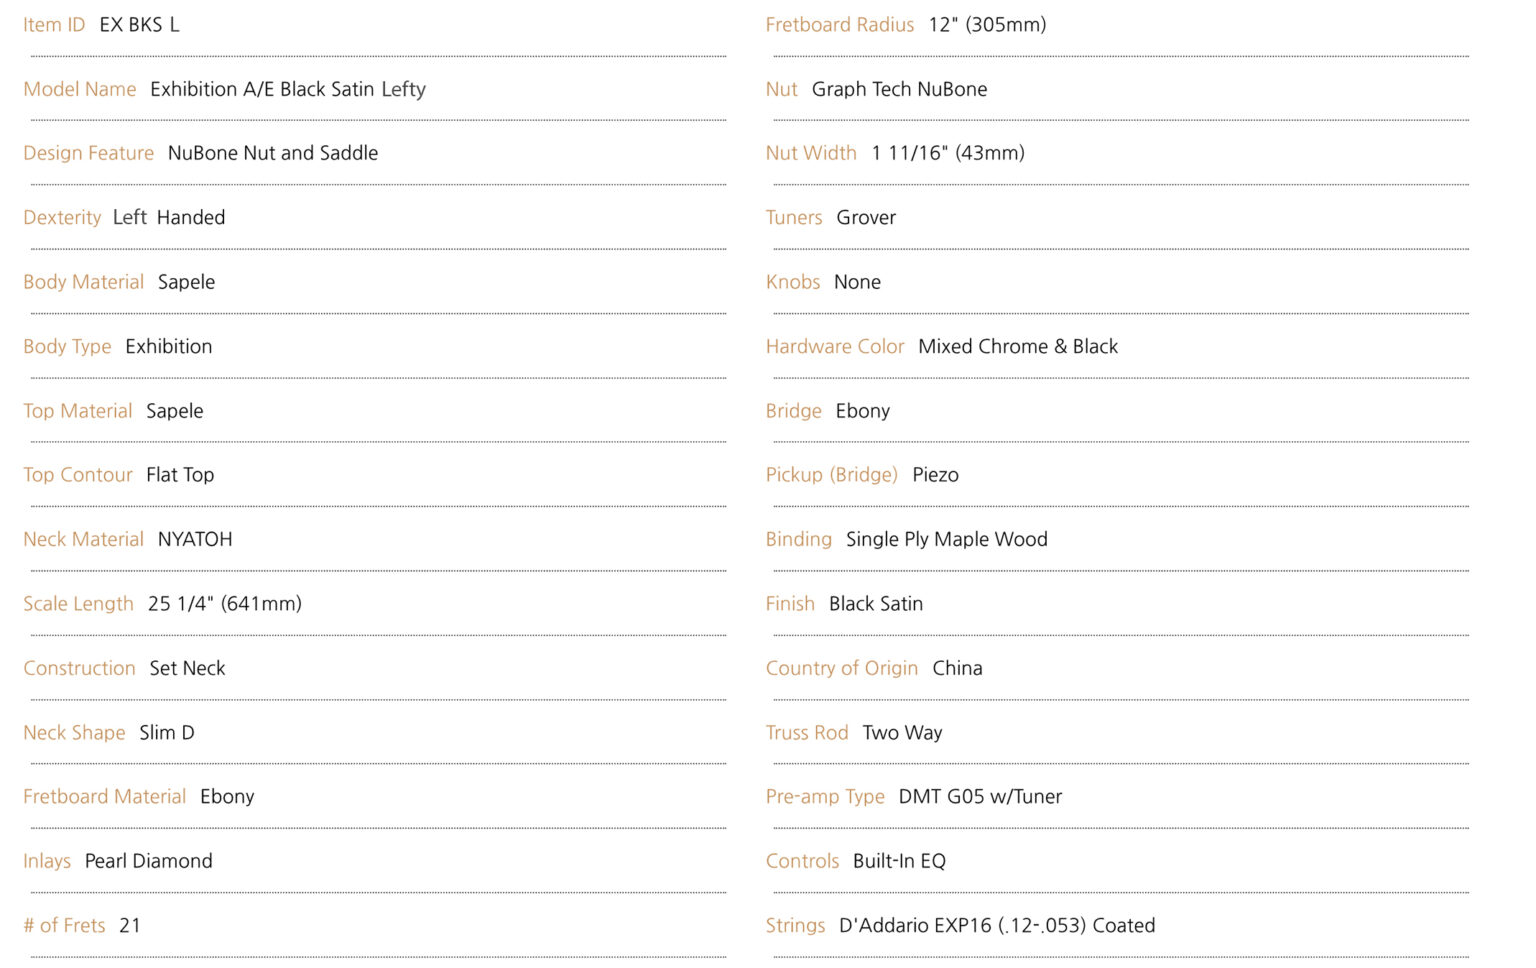This screenshot has width=1536, height=968.
Task: Click the Tuners Grover entry
Action: (x=831, y=218)
